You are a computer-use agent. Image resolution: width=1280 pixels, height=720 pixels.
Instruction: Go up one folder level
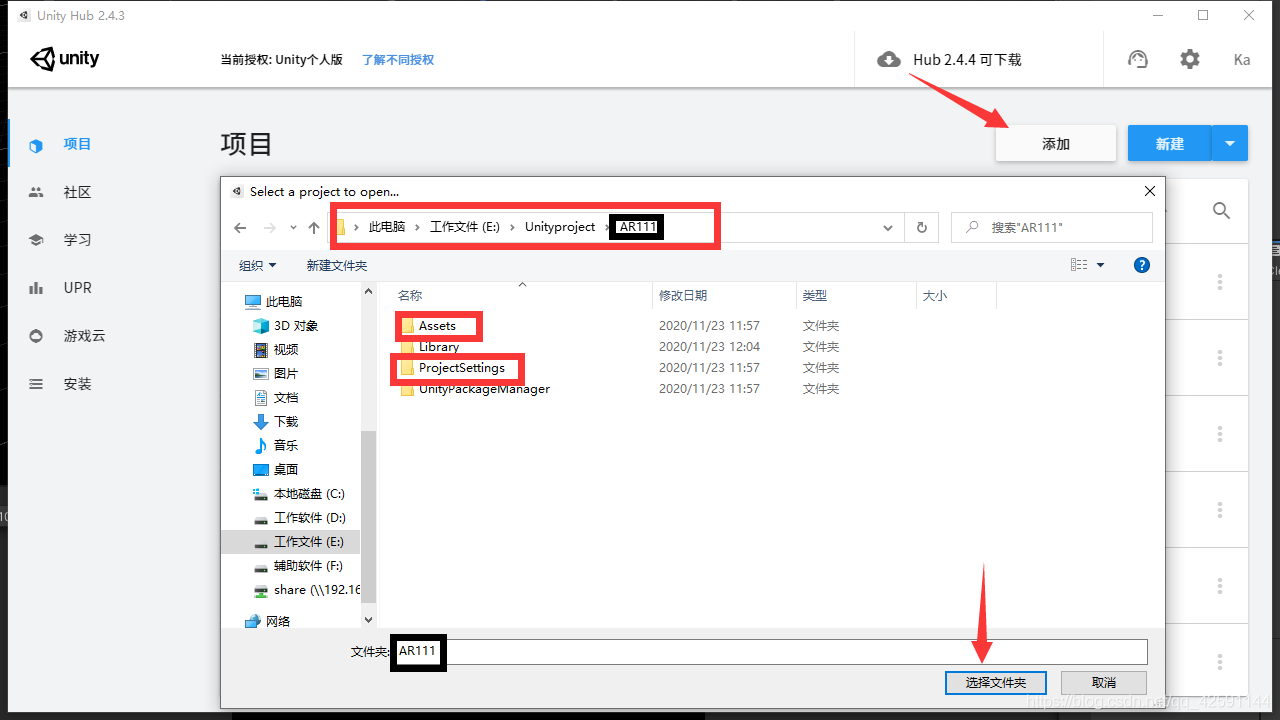click(x=314, y=228)
